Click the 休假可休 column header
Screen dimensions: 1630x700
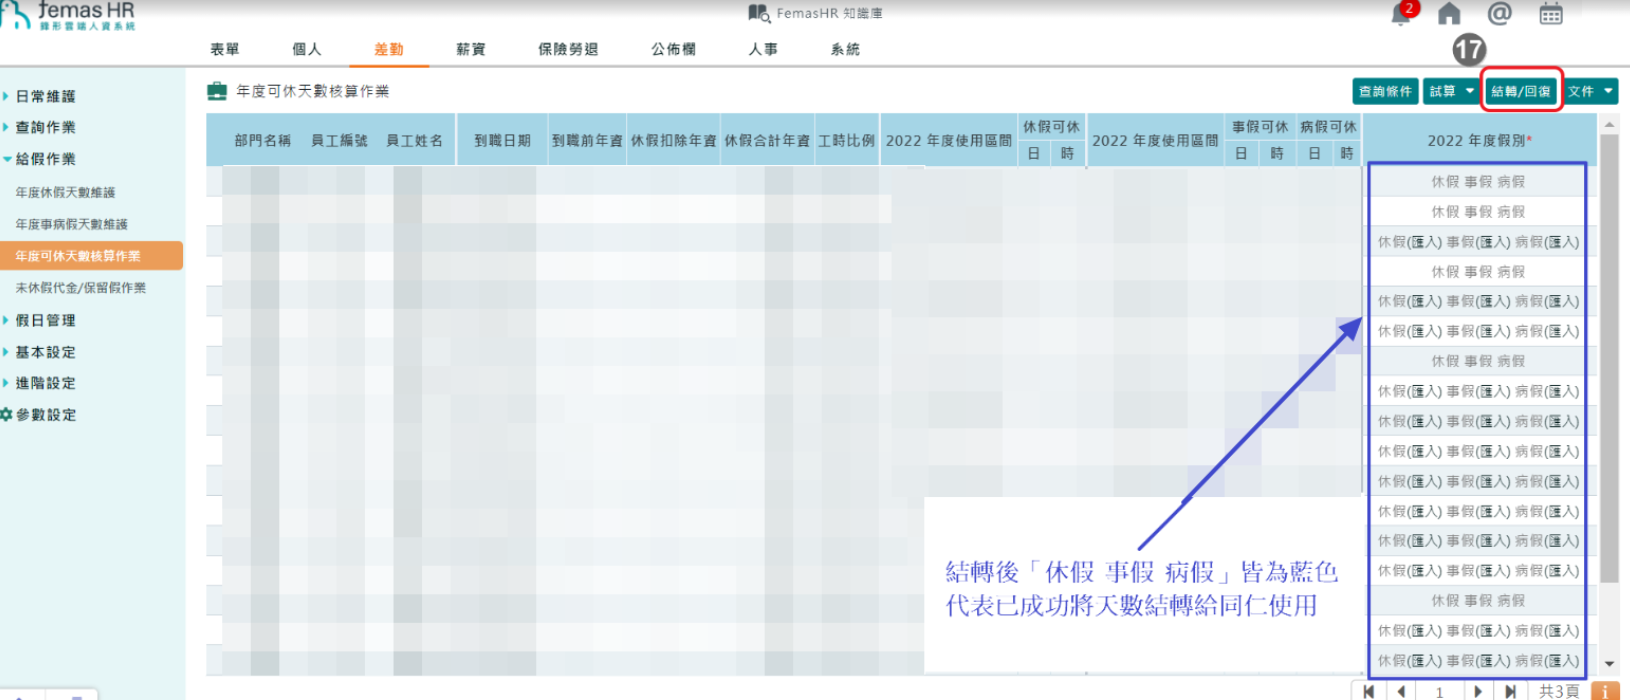coord(1051,127)
